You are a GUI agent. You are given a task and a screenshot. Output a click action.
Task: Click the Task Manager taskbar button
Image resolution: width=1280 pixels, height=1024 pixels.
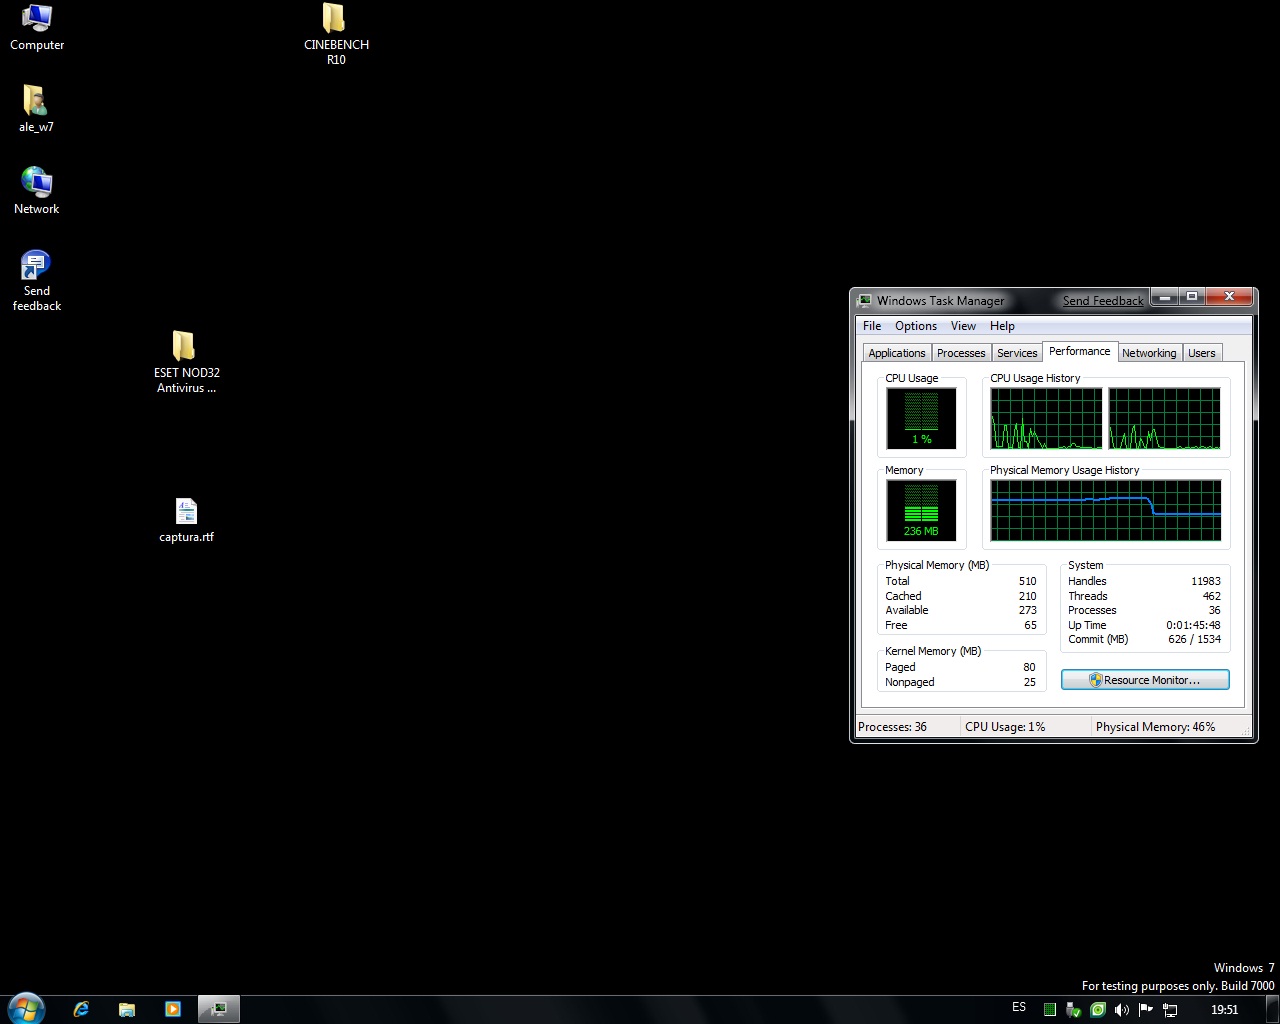coord(218,1009)
